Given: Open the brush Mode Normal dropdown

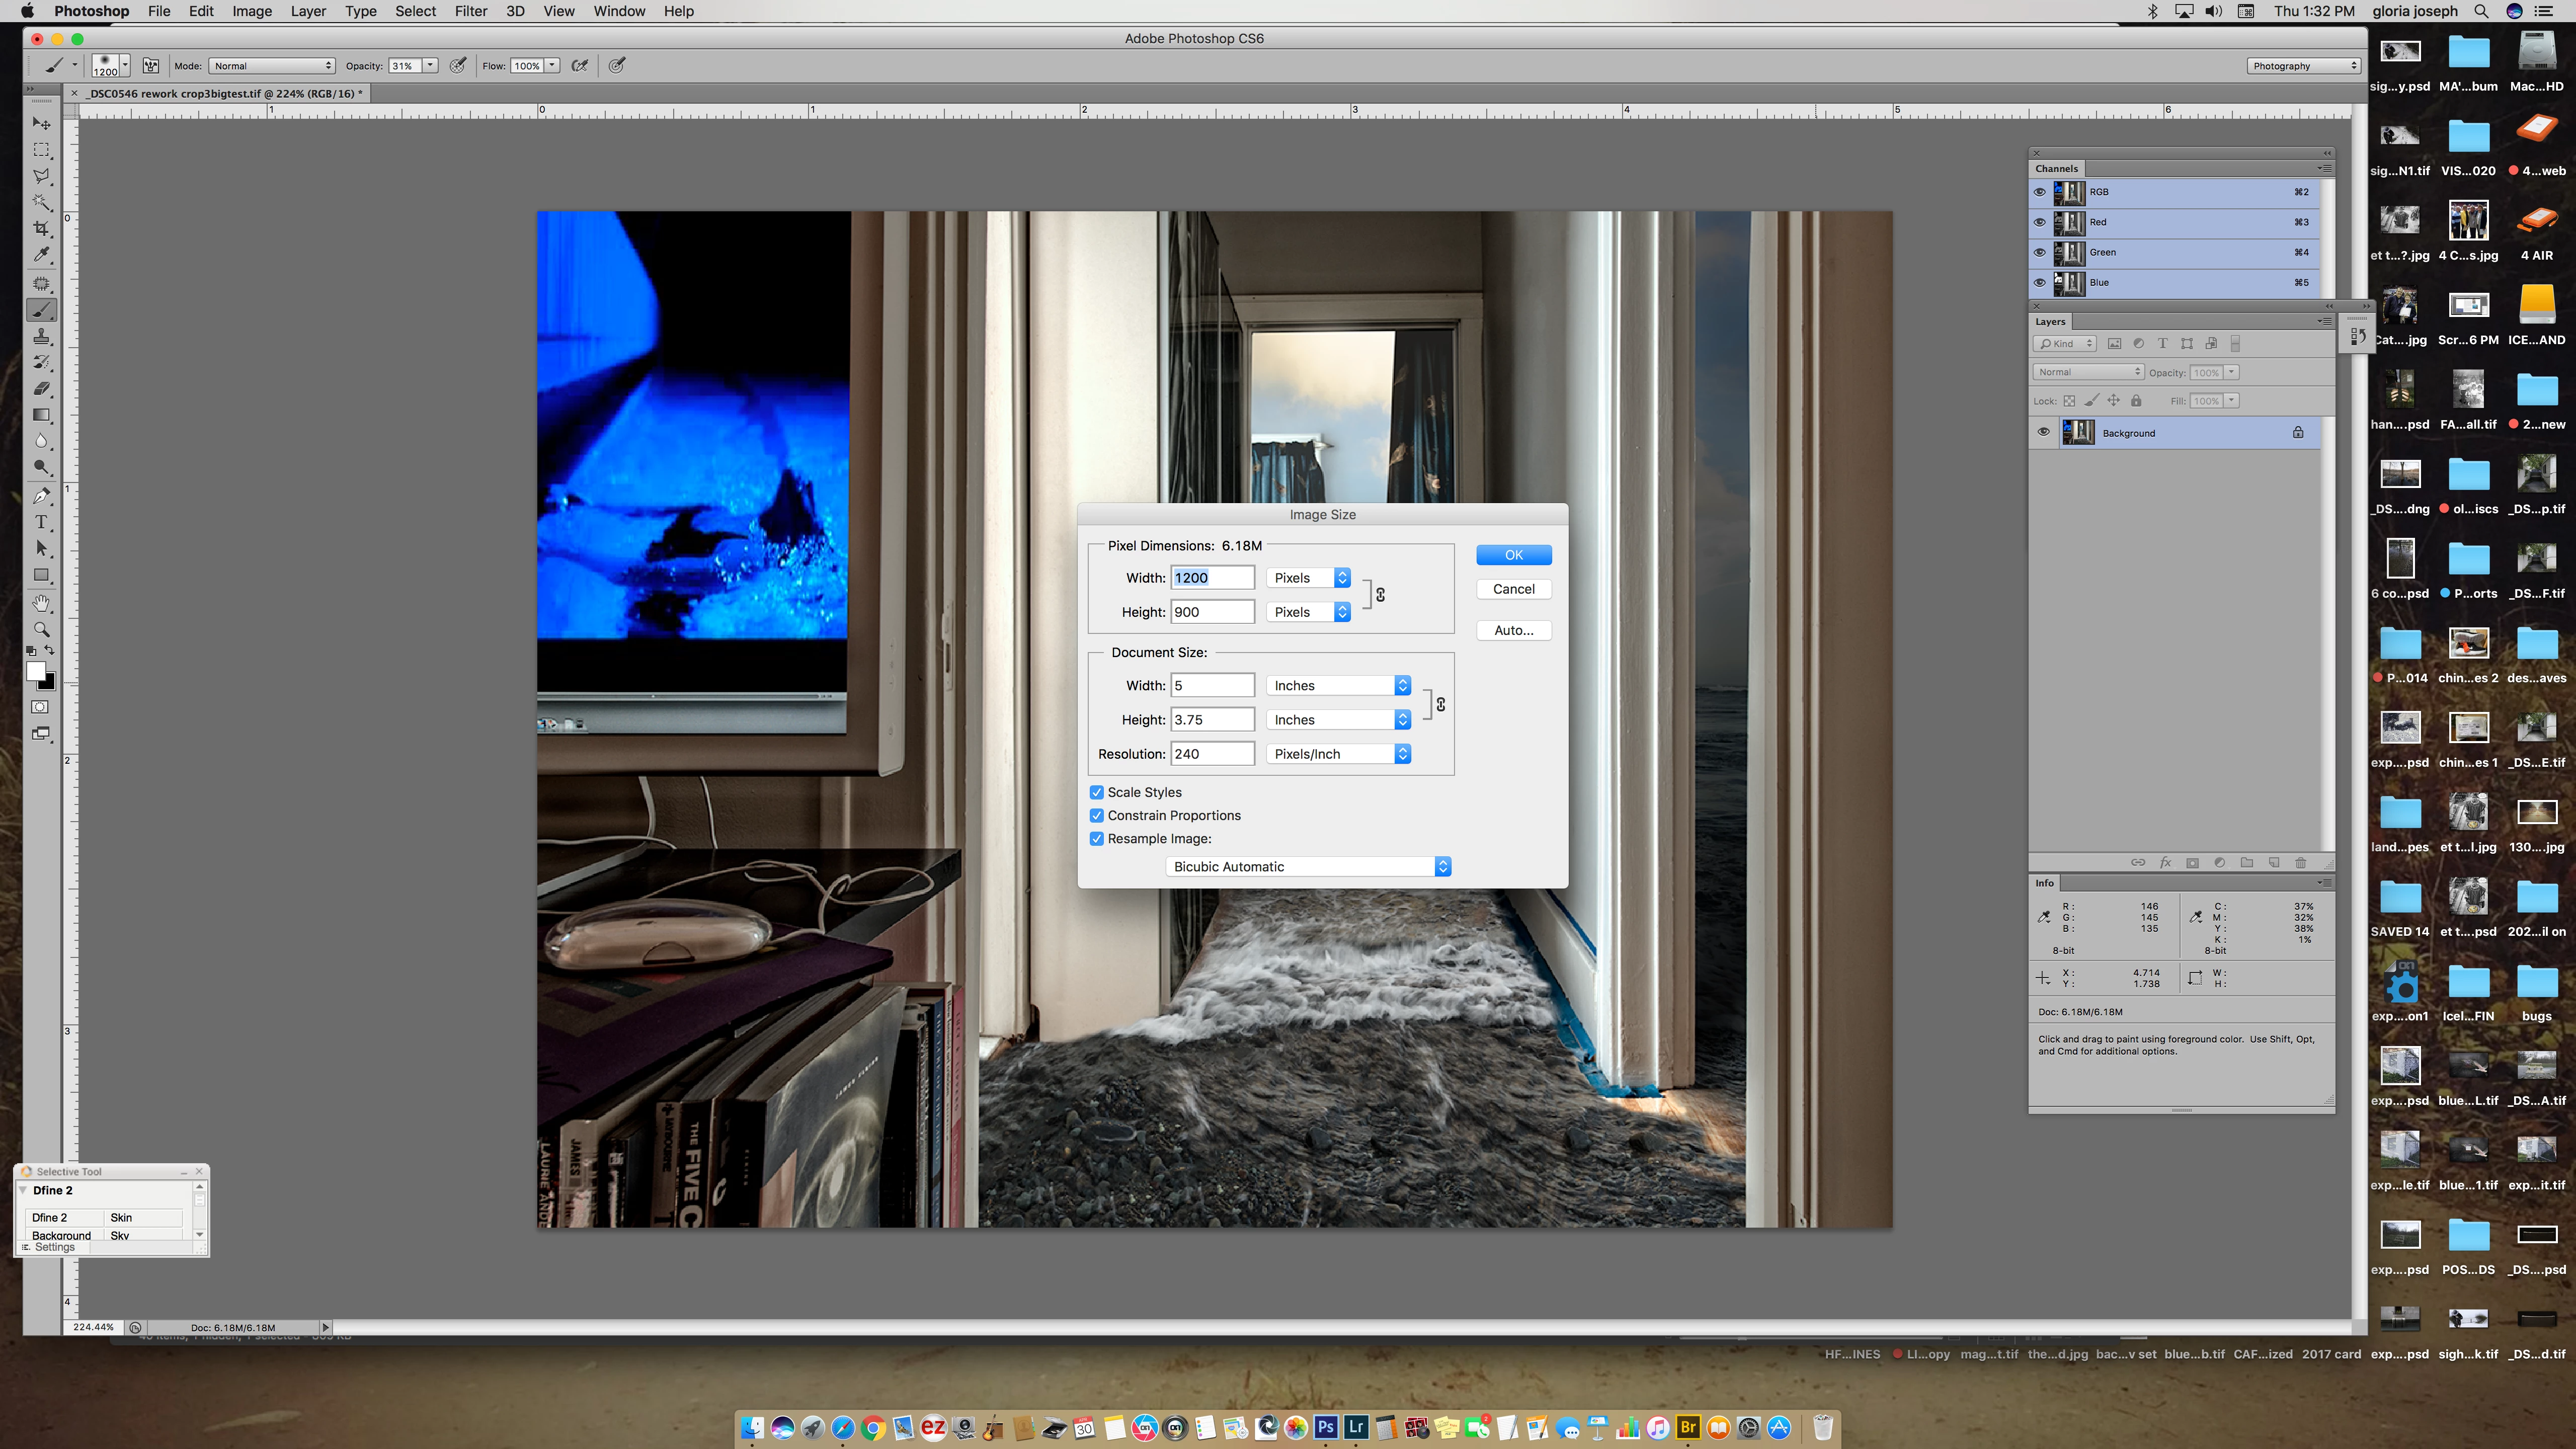Looking at the screenshot, I should click(x=272, y=66).
